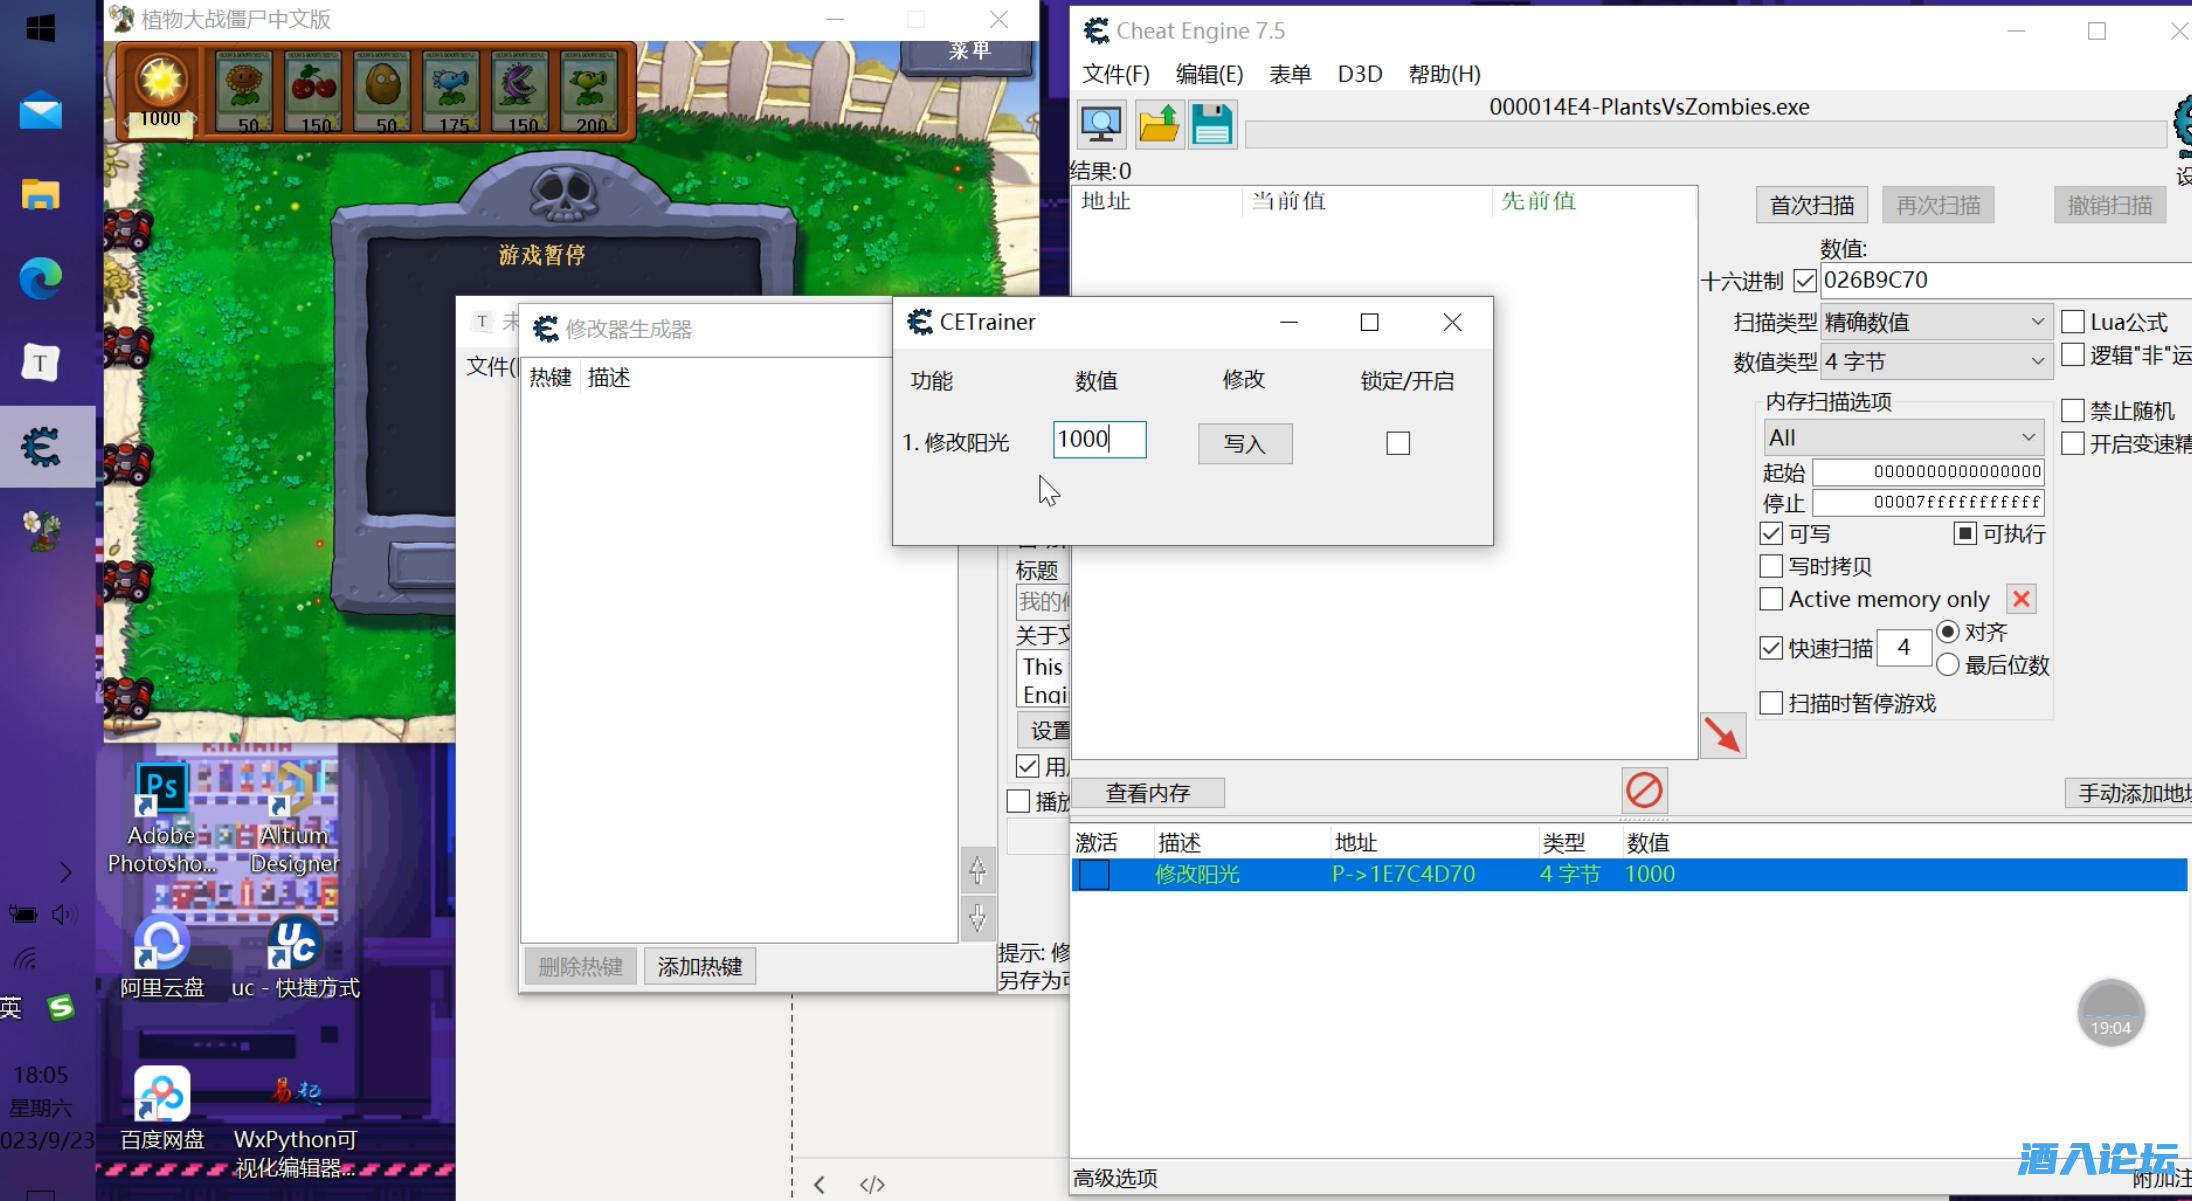Viewport: 2192px width, 1201px height.
Task: Click red X beside Active memory only
Action: pos(2021,599)
